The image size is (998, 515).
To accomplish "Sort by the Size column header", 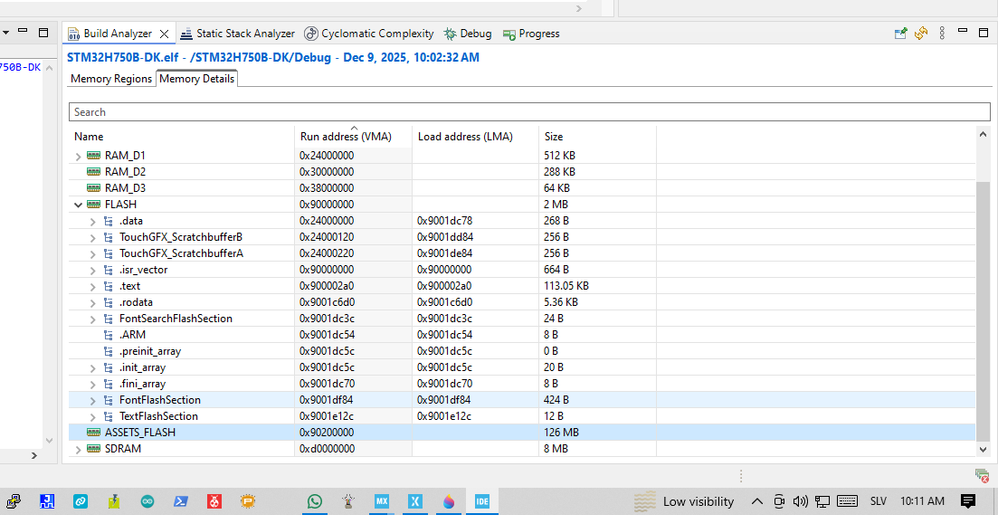I will point(598,136).
